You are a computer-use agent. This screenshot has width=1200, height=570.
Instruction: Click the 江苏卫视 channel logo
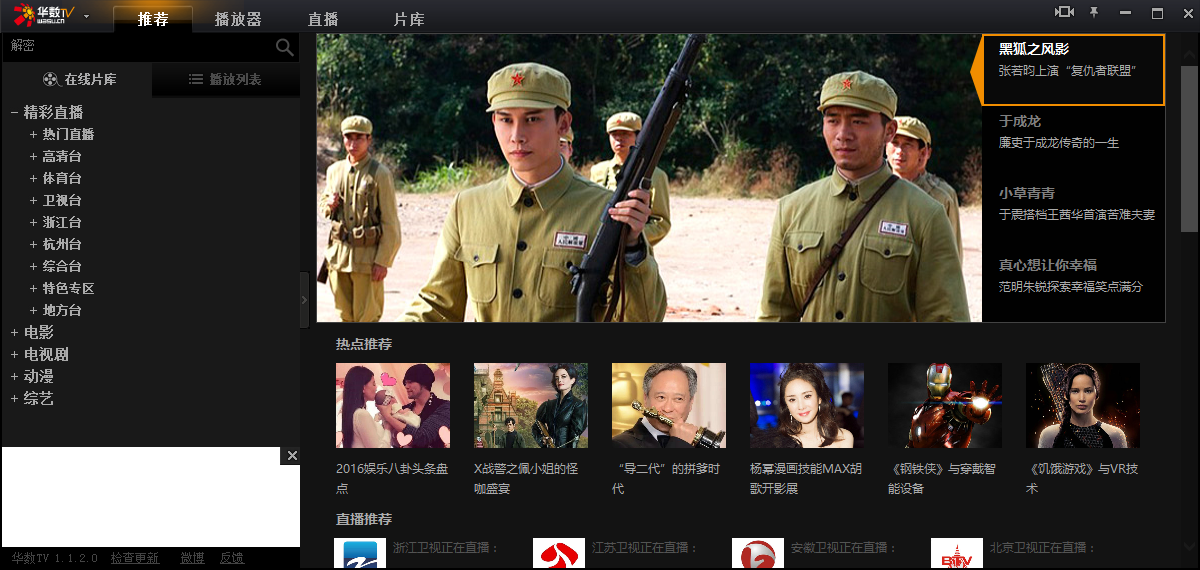[x=558, y=553]
